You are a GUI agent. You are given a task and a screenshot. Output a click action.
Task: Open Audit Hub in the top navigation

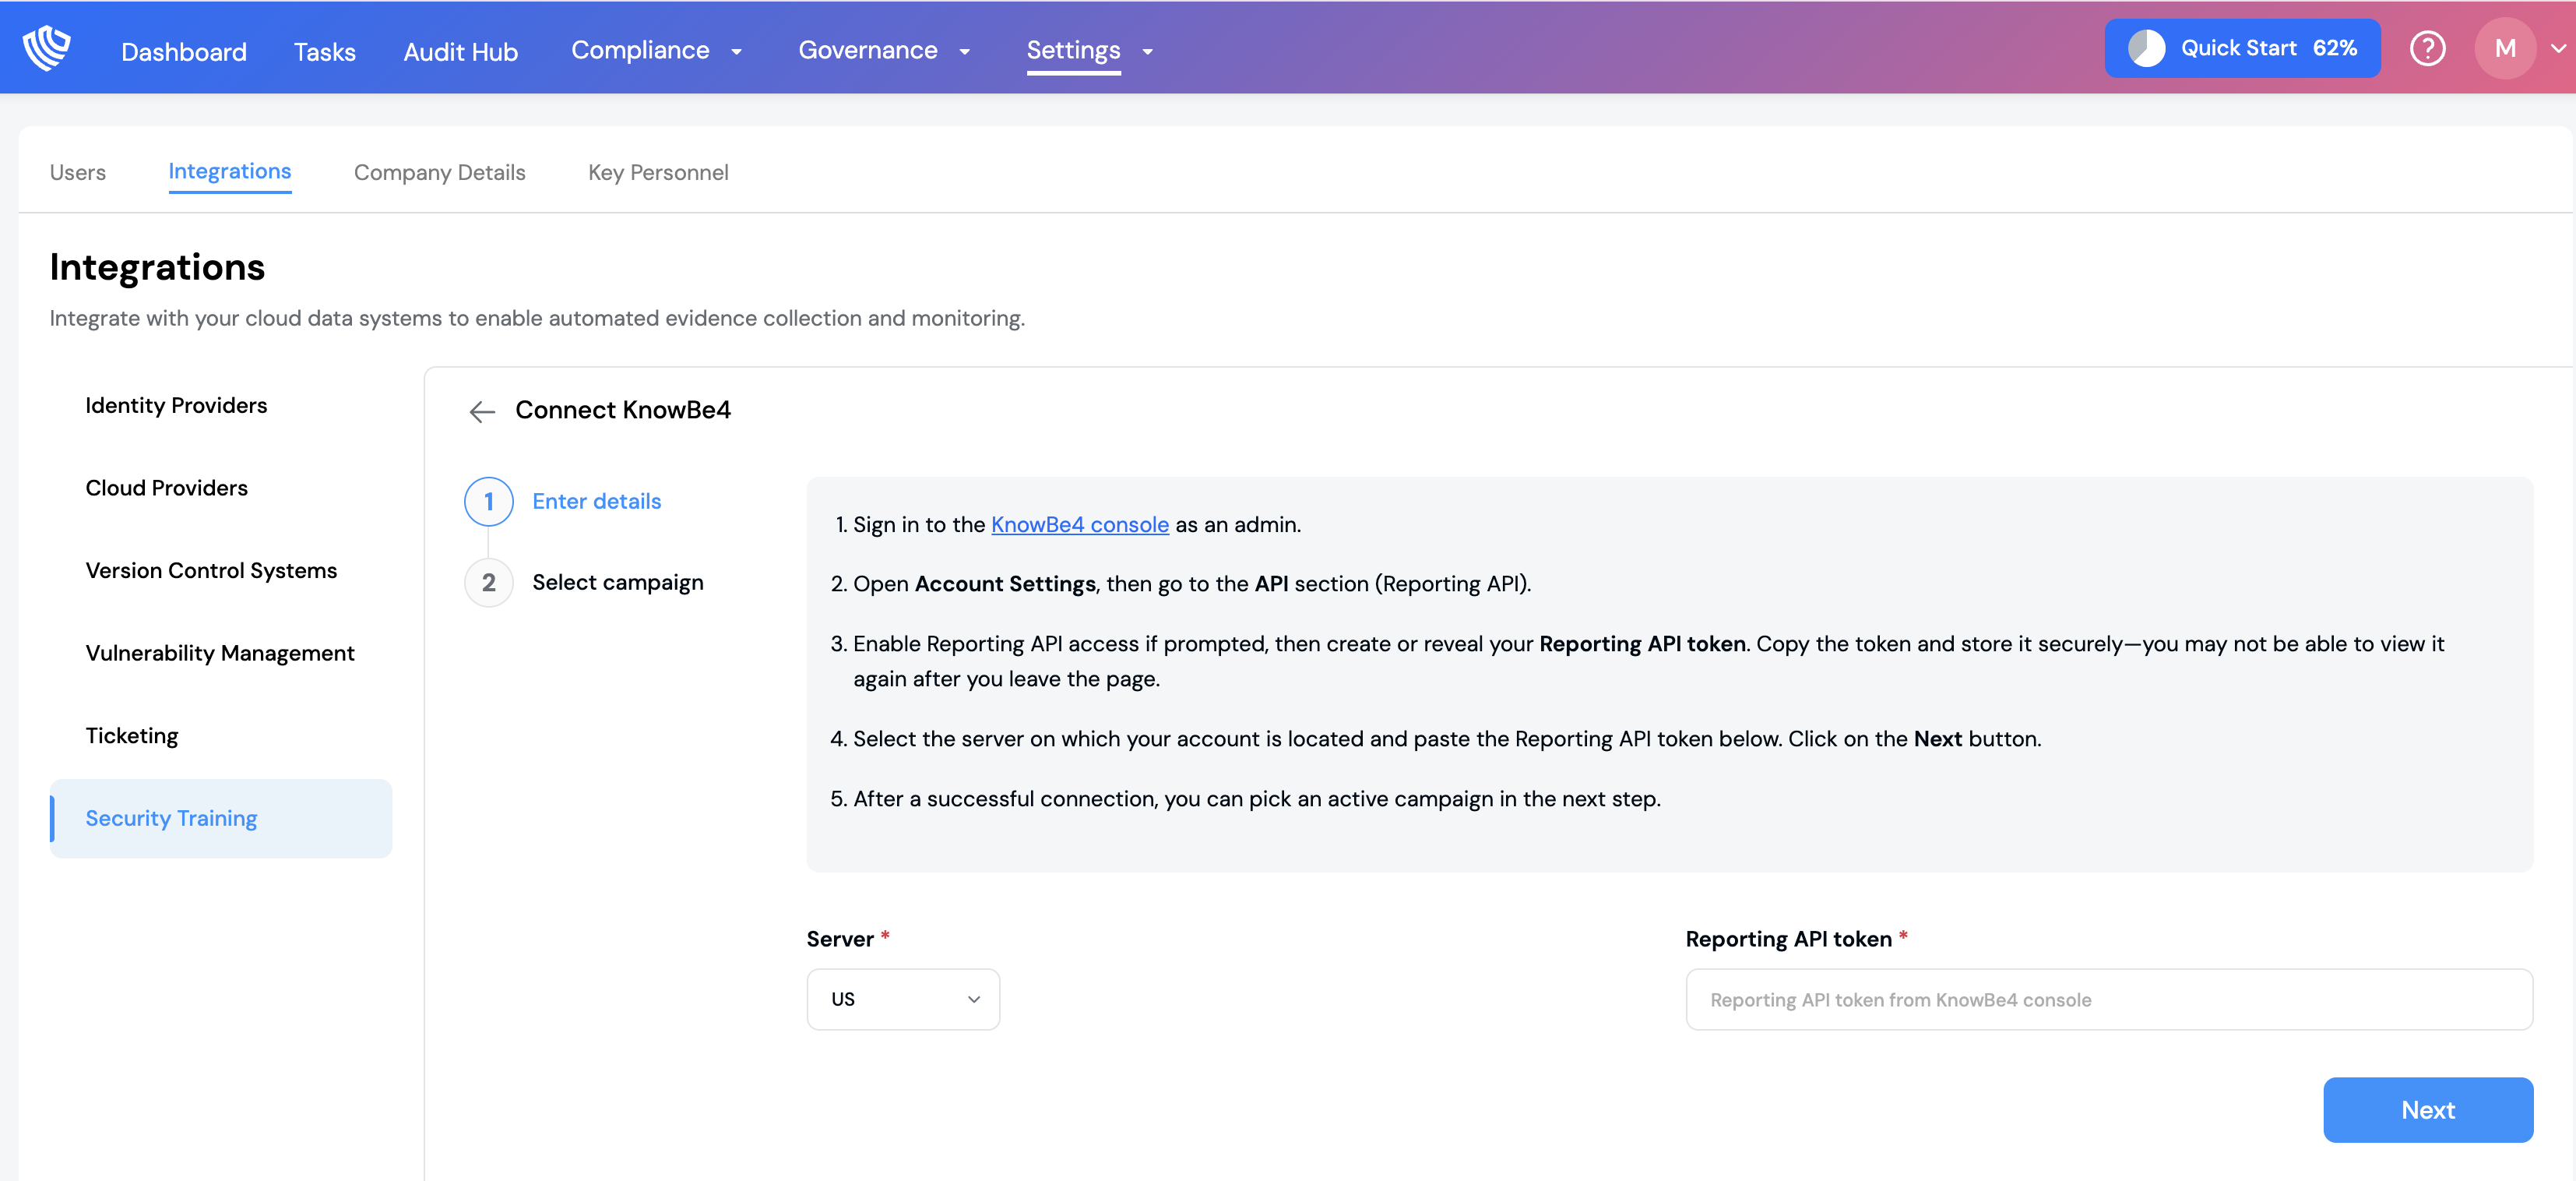(461, 51)
